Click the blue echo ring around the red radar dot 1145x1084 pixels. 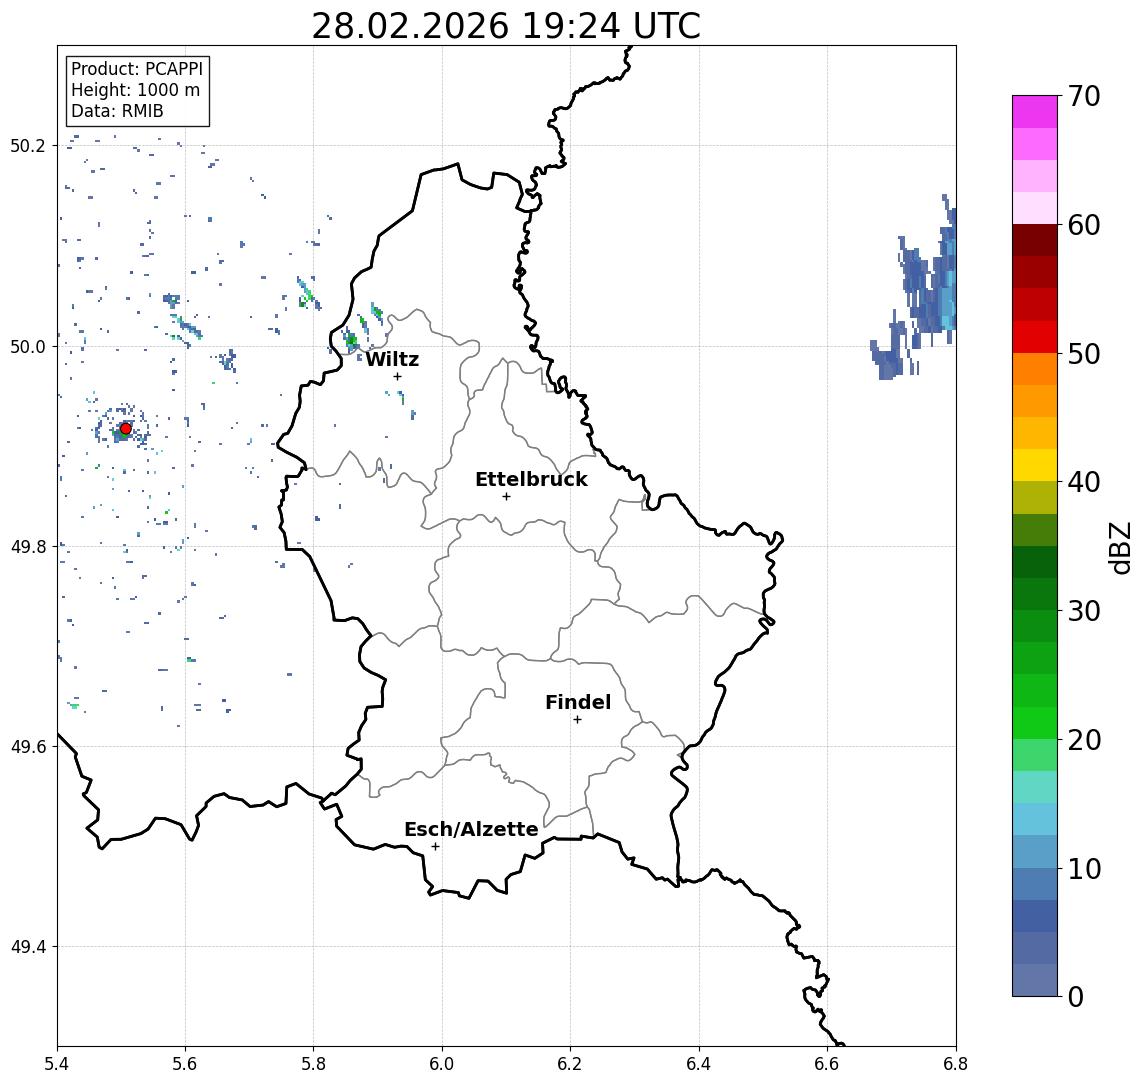point(123,426)
